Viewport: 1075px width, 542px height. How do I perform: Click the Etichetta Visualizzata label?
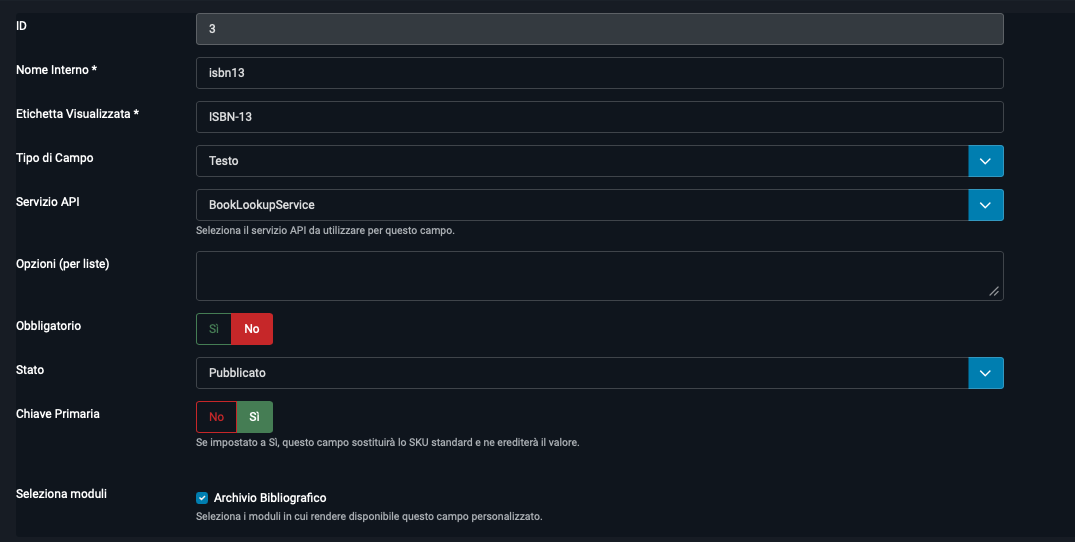pos(77,114)
